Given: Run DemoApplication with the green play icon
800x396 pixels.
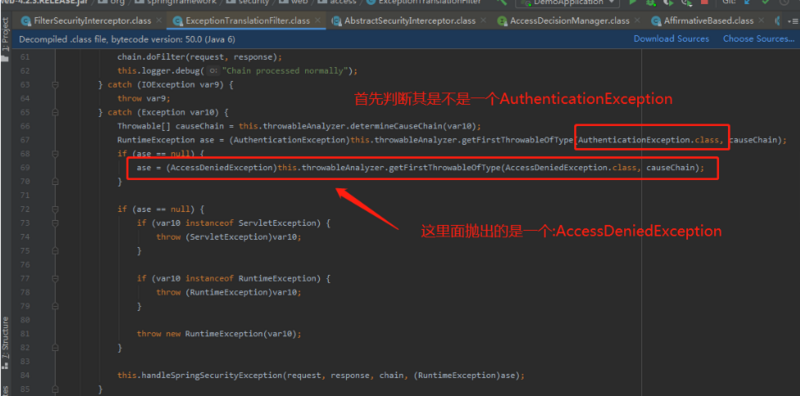Looking at the screenshot, I should (x=633, y=3).
